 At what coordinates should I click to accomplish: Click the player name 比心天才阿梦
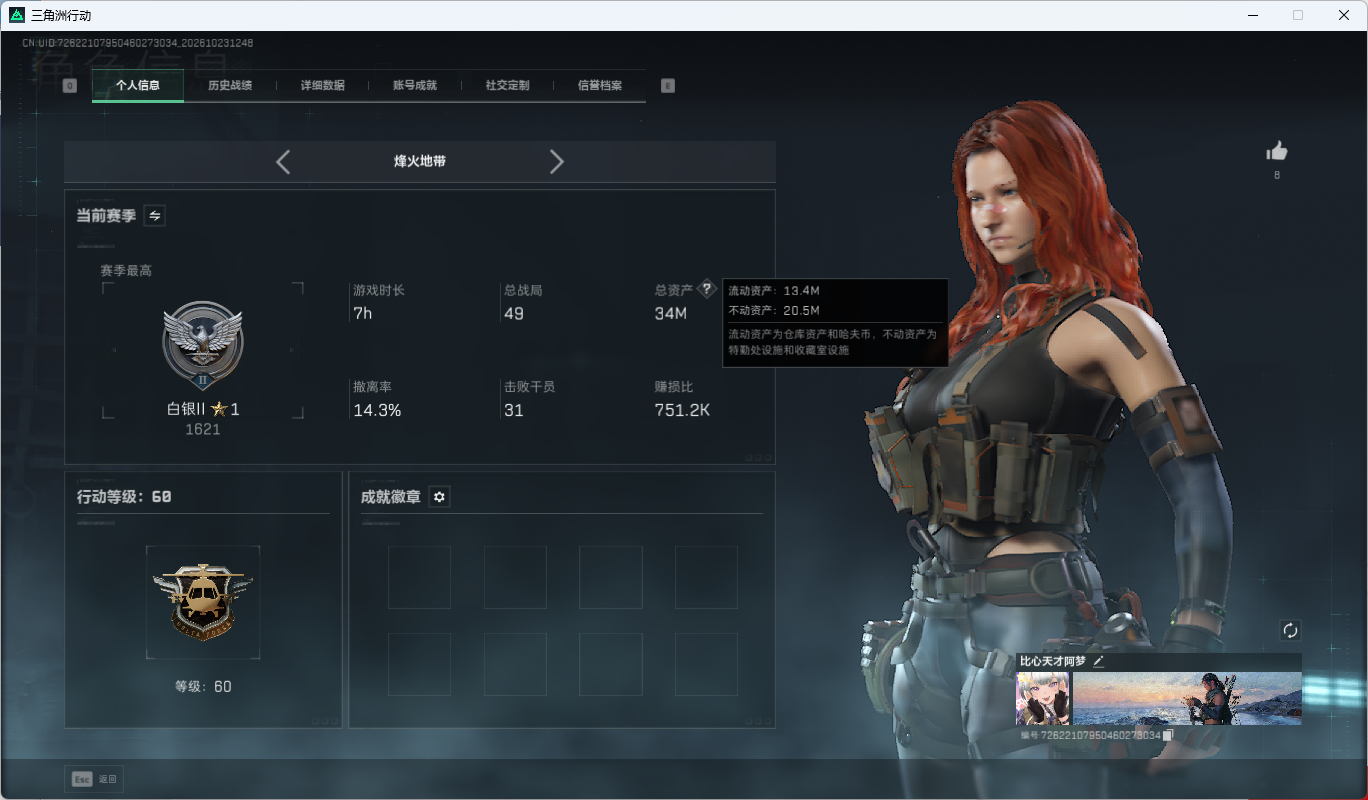click(x=1053, y=661)
